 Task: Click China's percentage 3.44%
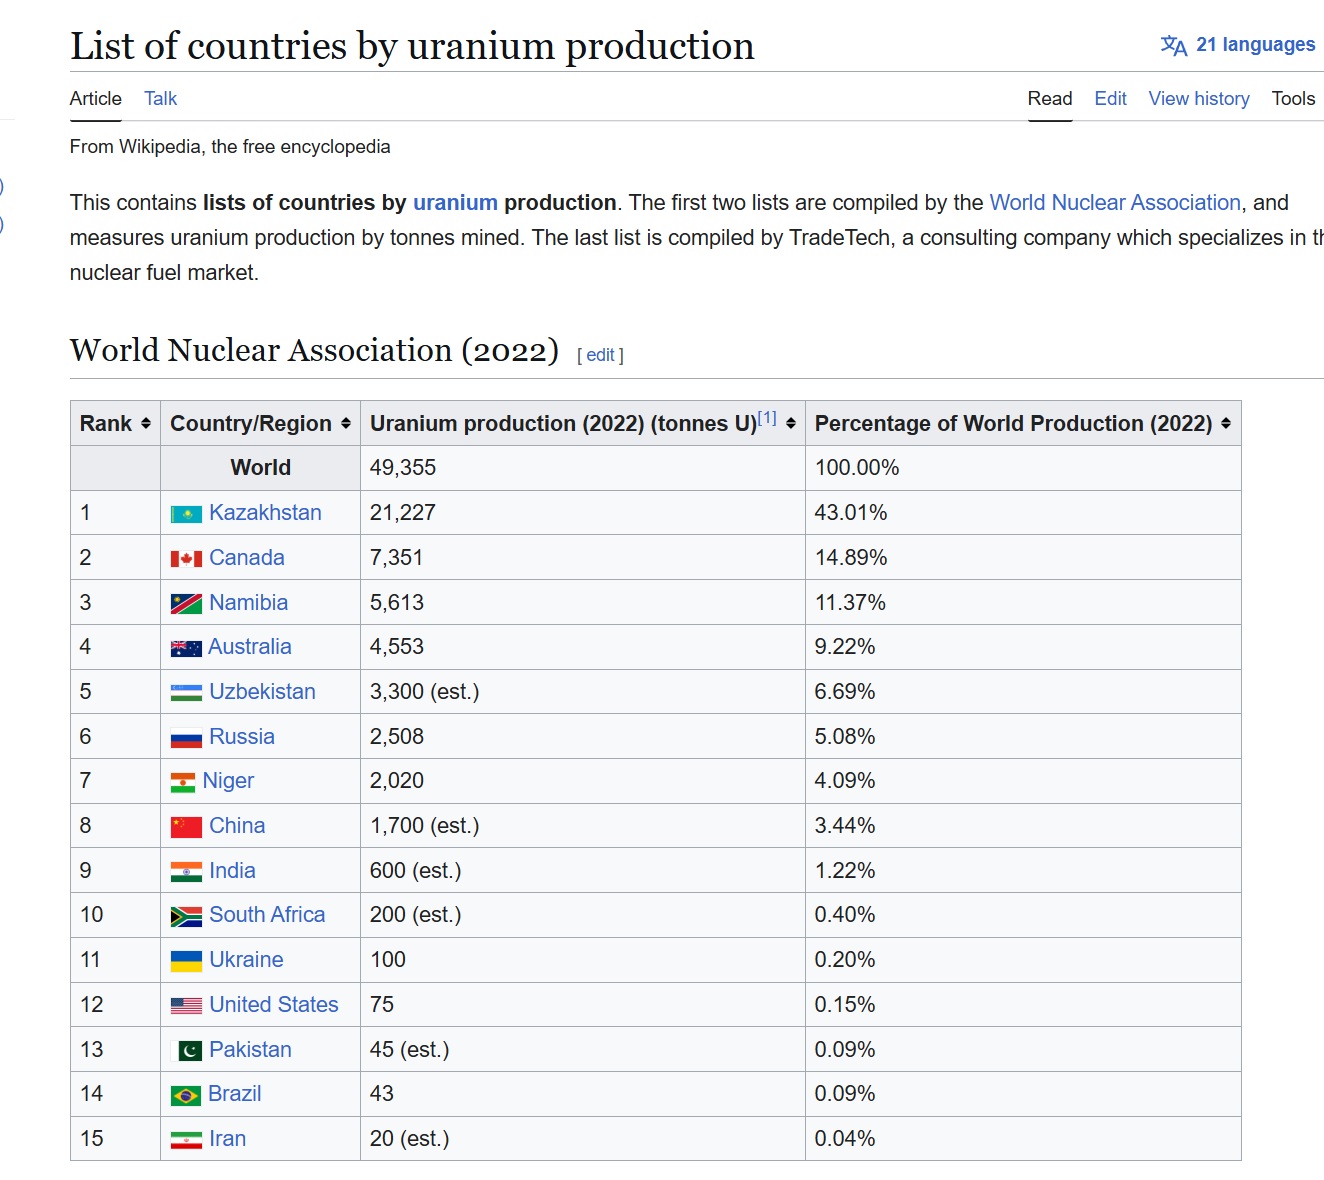click(845, 826)
